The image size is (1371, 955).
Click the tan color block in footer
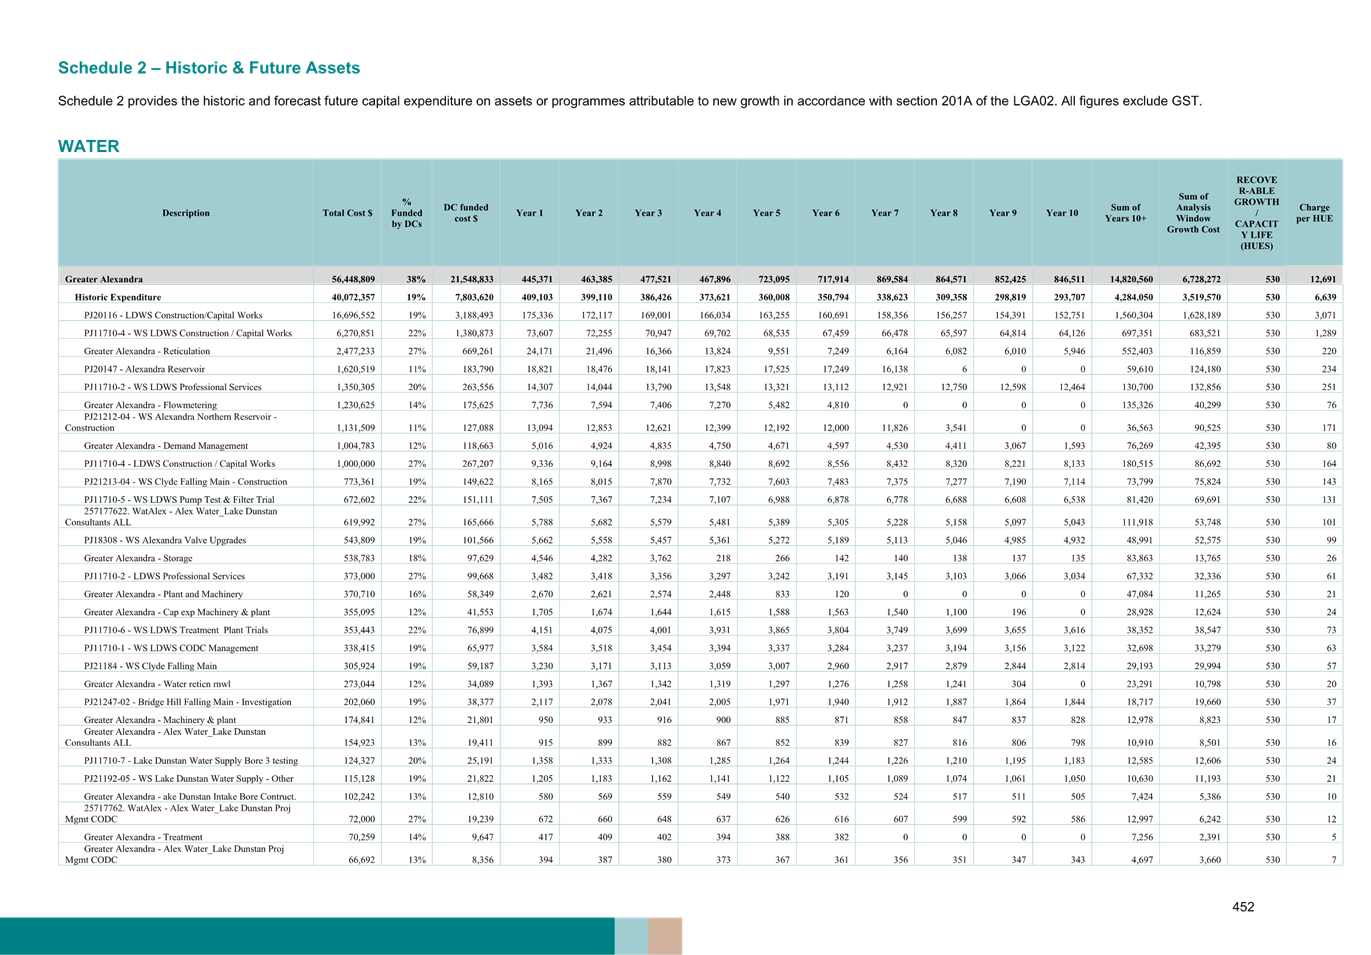point(665,936)
